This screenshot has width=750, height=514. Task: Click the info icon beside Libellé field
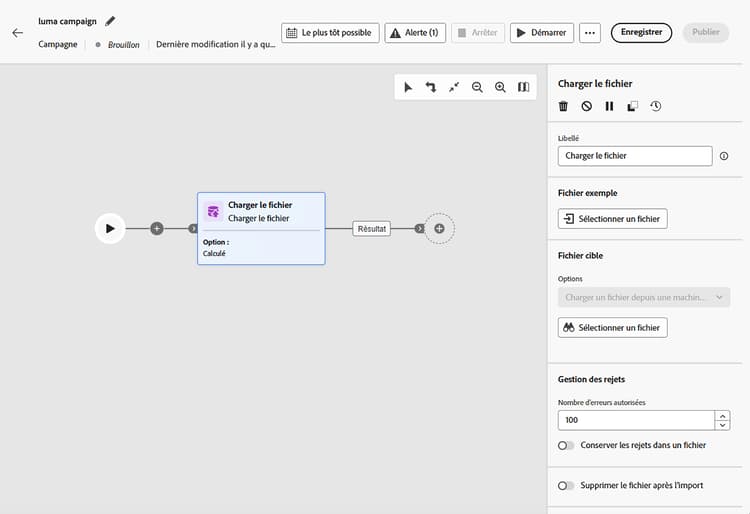[x=724, y=156]
